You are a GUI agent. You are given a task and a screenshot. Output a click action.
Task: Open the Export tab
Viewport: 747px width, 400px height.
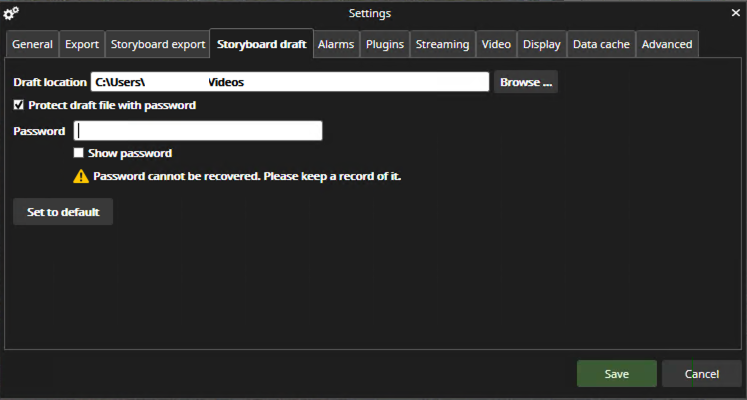click(x=82, y=44)
